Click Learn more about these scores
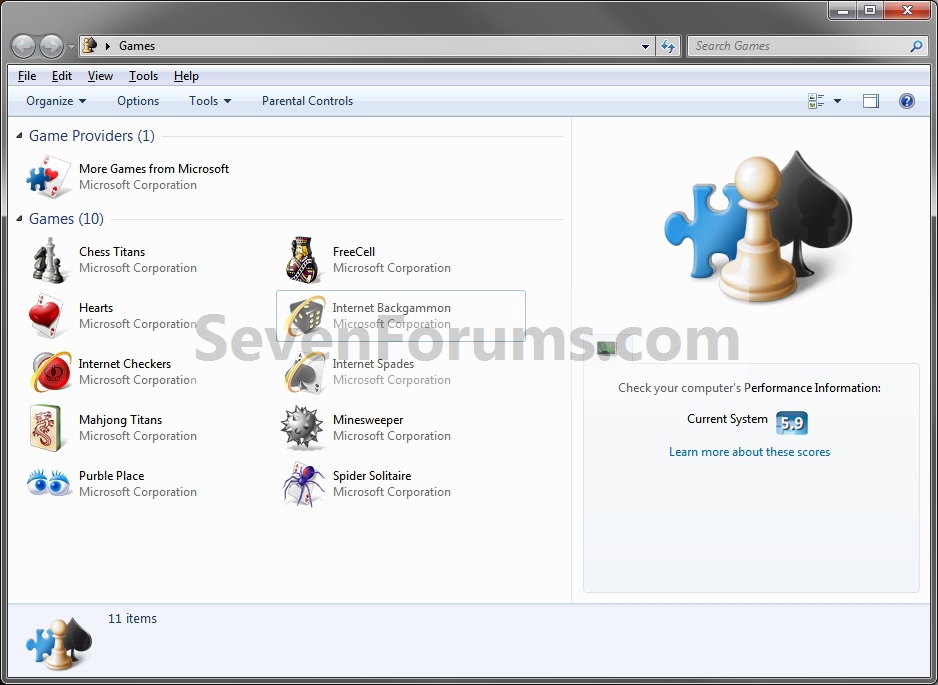 pos(749,452)
